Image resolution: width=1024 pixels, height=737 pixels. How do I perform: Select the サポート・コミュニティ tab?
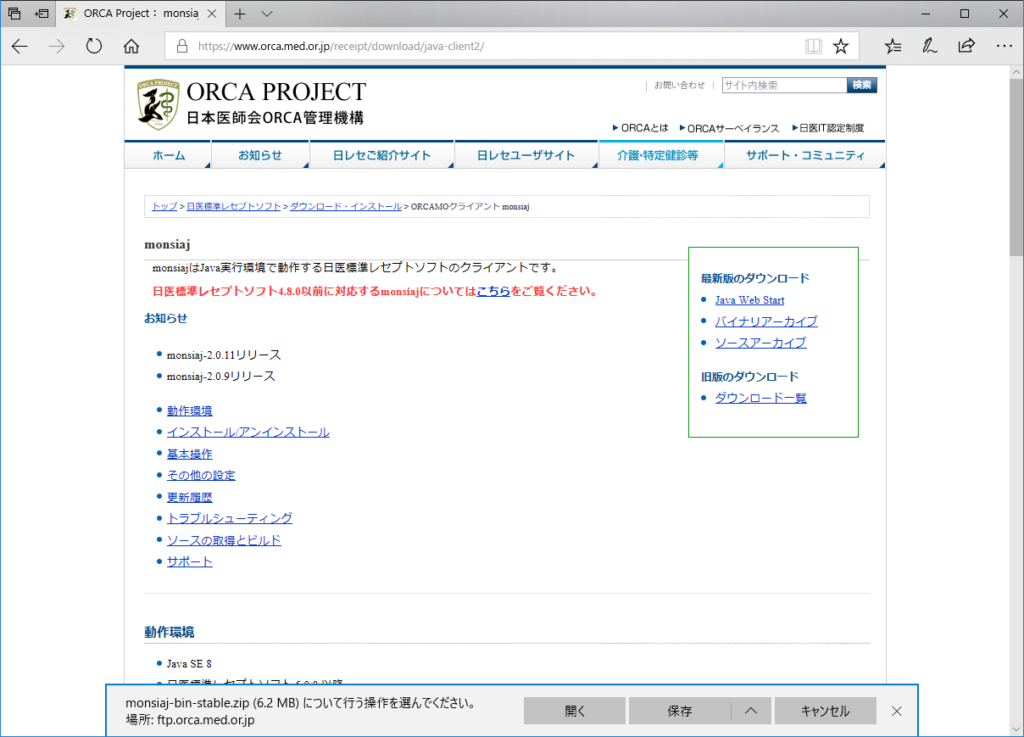pos(805,155)
